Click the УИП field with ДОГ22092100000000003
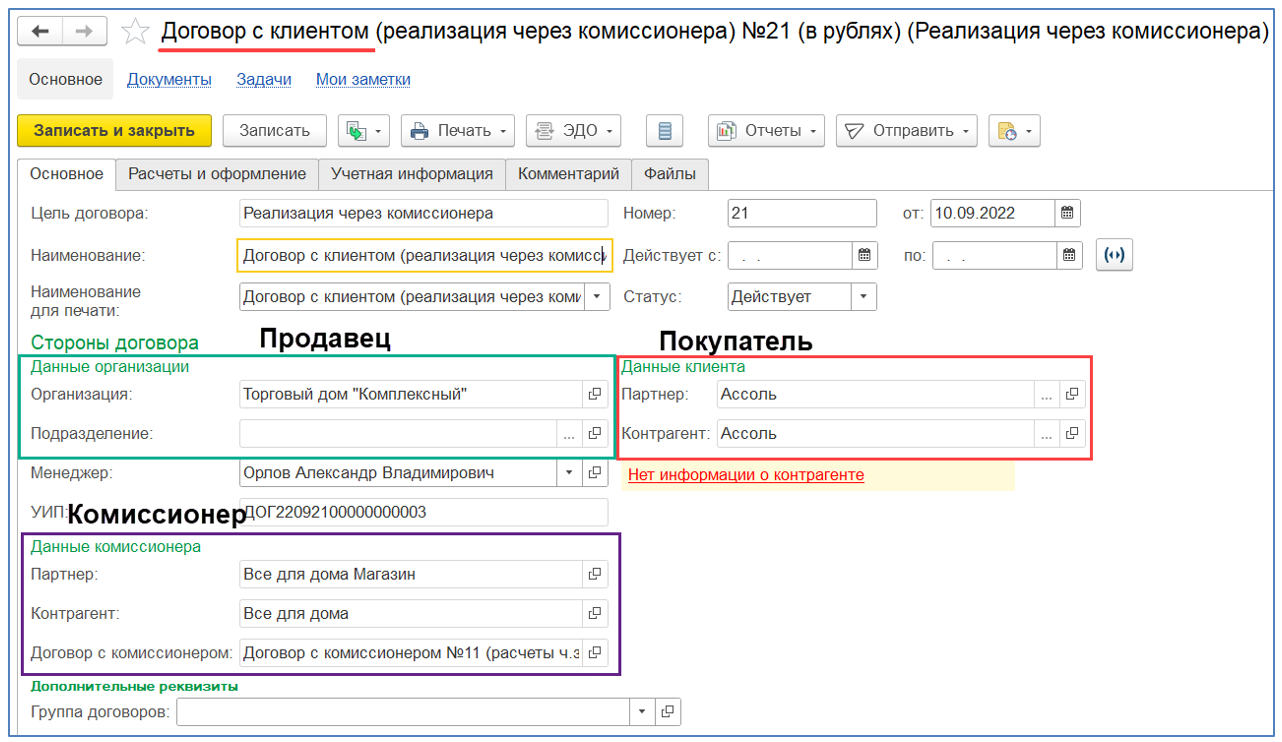 (x=424, y=513)
